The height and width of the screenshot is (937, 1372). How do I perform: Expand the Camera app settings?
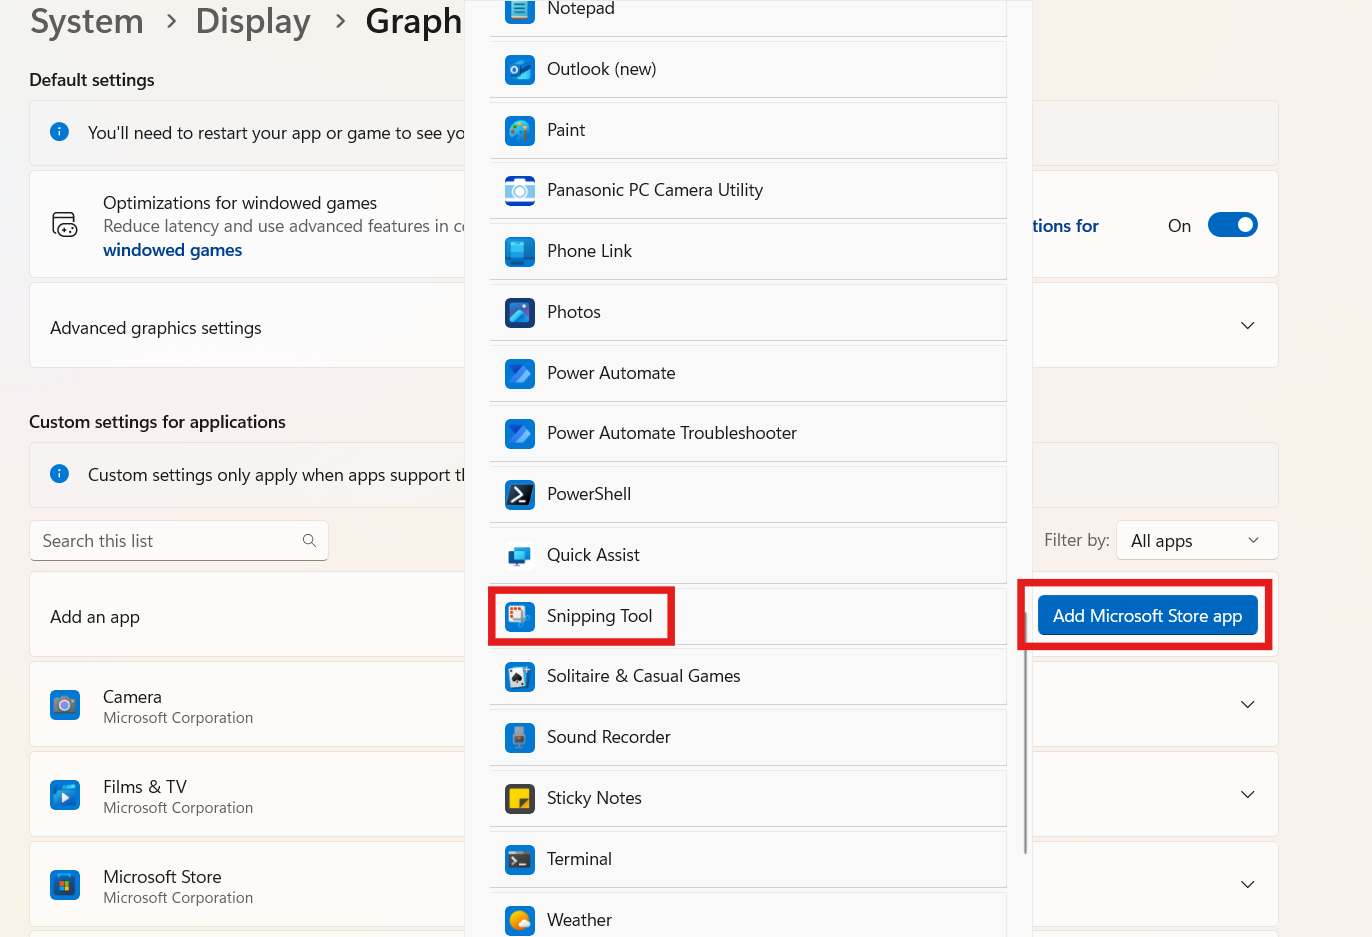(1247, 704)
